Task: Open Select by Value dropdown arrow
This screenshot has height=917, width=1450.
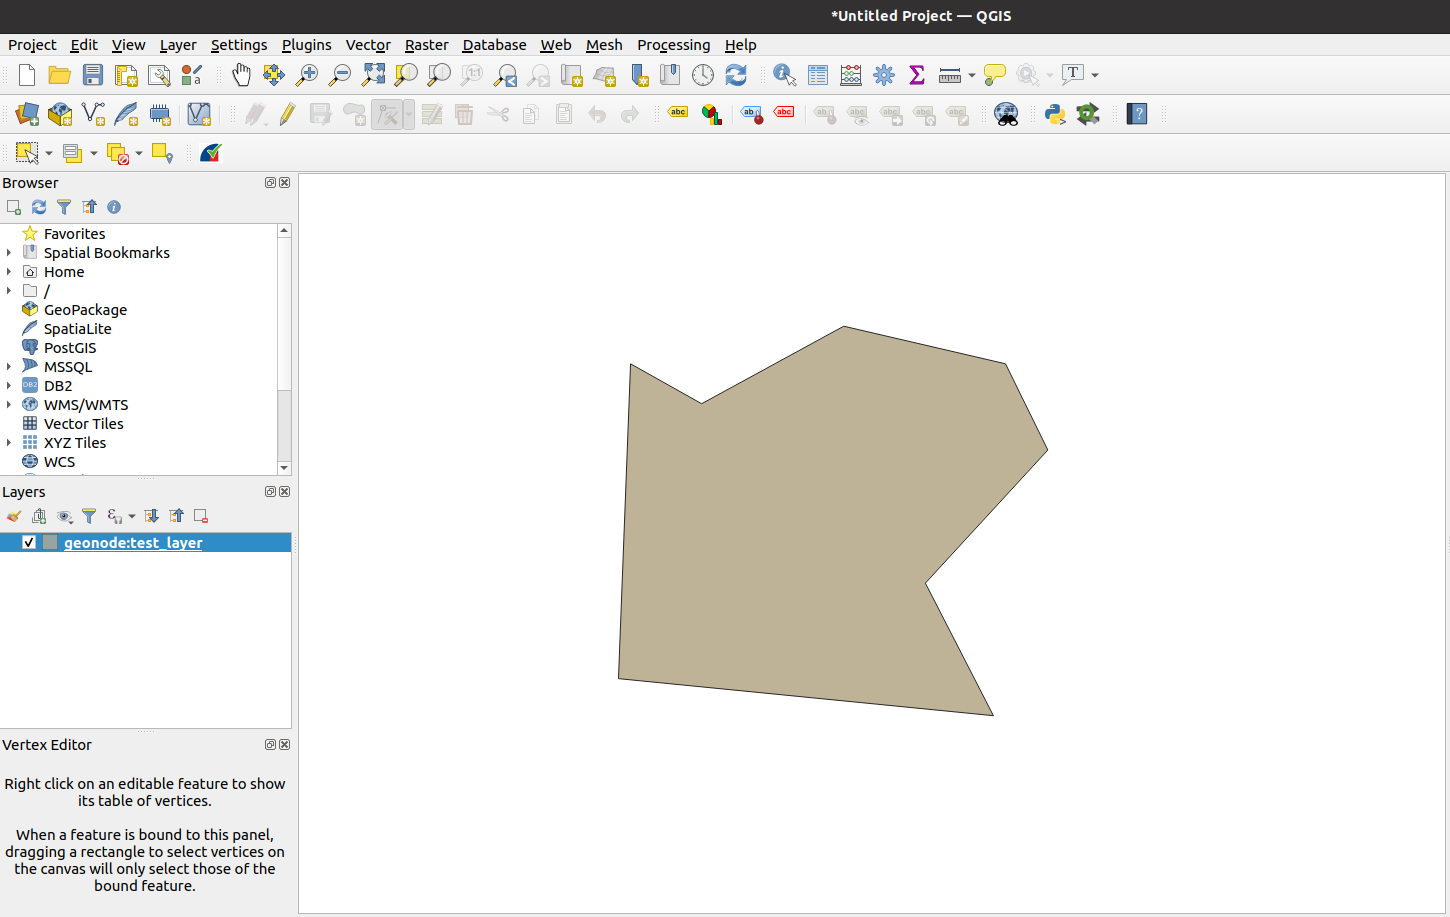Action: (x=94, y=153)
